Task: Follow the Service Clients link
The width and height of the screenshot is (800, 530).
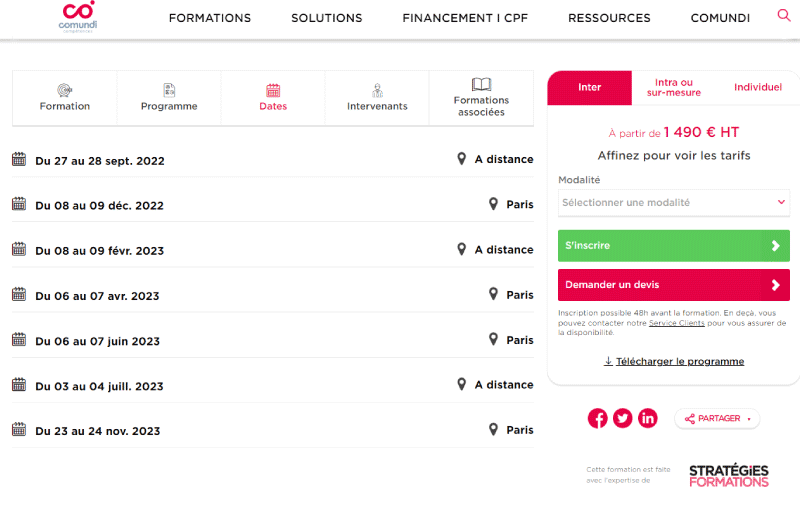Action: (x=677, y=323)
